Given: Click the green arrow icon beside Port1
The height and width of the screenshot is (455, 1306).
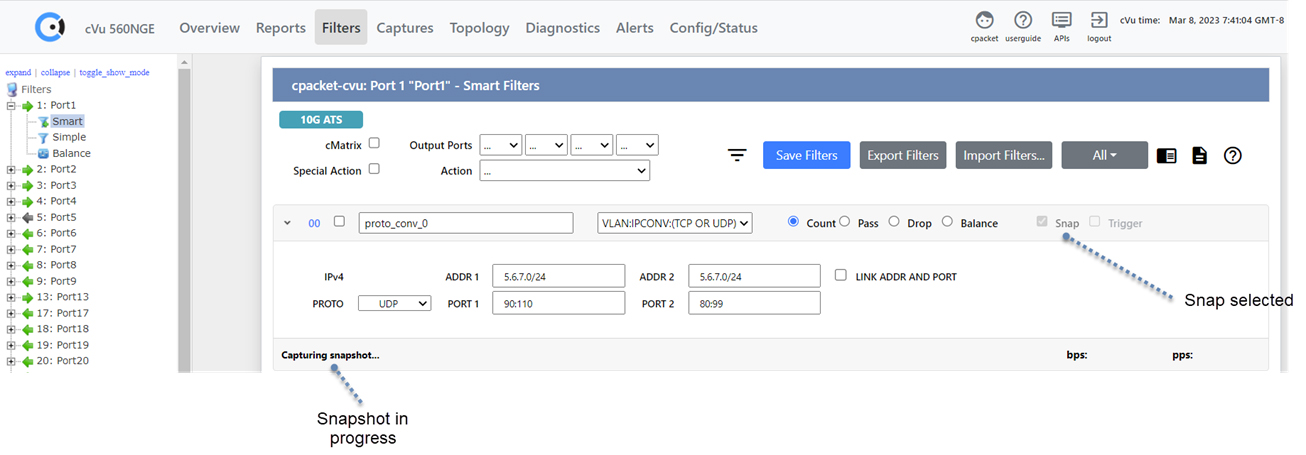Looking at the screenshot, I should coord(28,105).
